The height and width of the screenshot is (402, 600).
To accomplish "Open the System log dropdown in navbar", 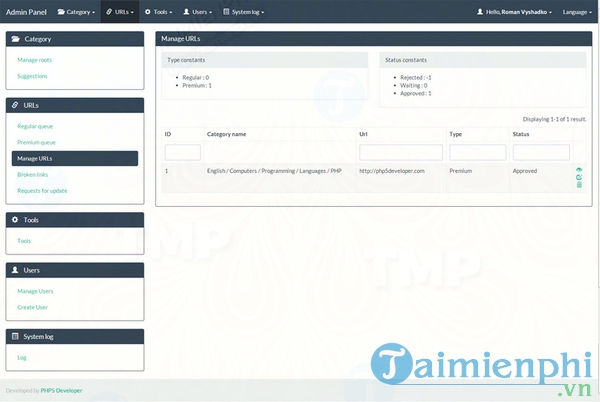I will [243, 12].
